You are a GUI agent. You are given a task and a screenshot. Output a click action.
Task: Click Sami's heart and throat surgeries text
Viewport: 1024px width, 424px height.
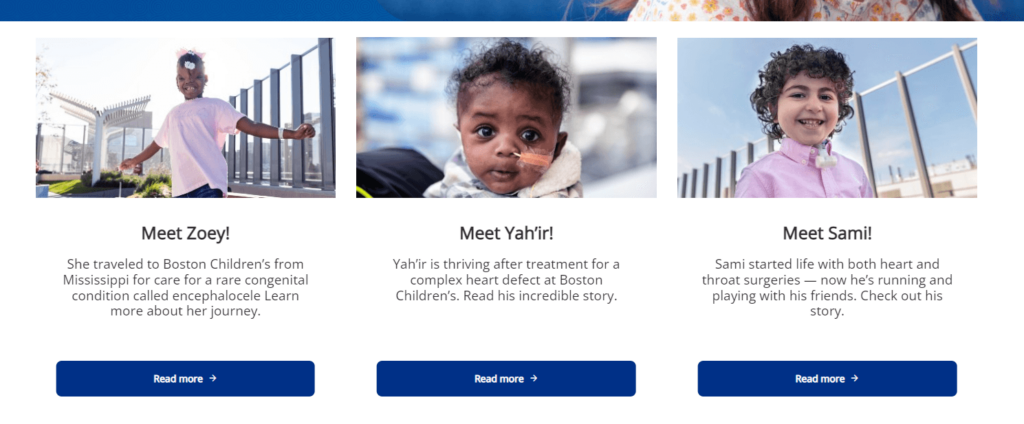coord(827,280)
